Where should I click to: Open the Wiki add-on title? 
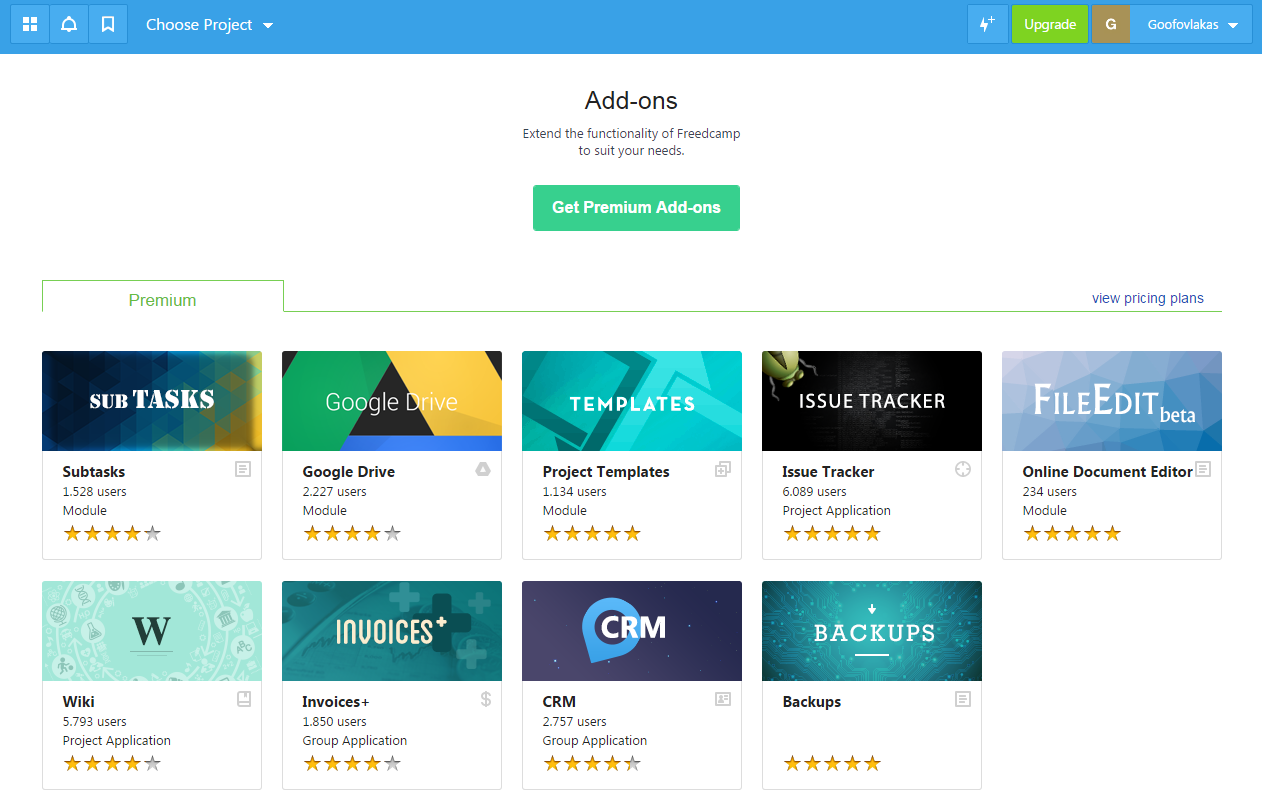[x=79, y=702]
